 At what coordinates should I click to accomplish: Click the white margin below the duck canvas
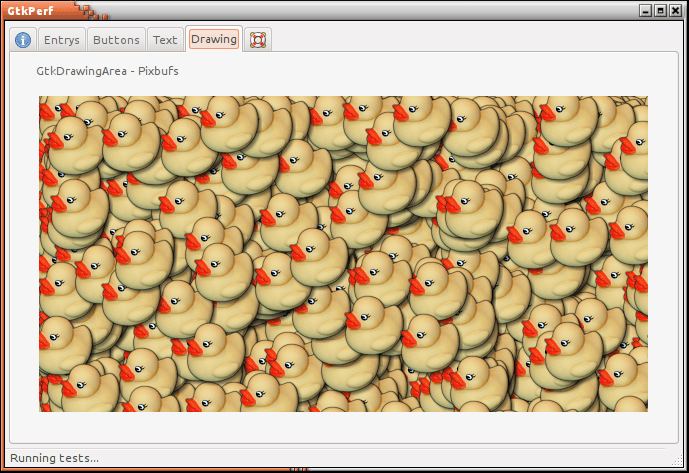(343, 426)
